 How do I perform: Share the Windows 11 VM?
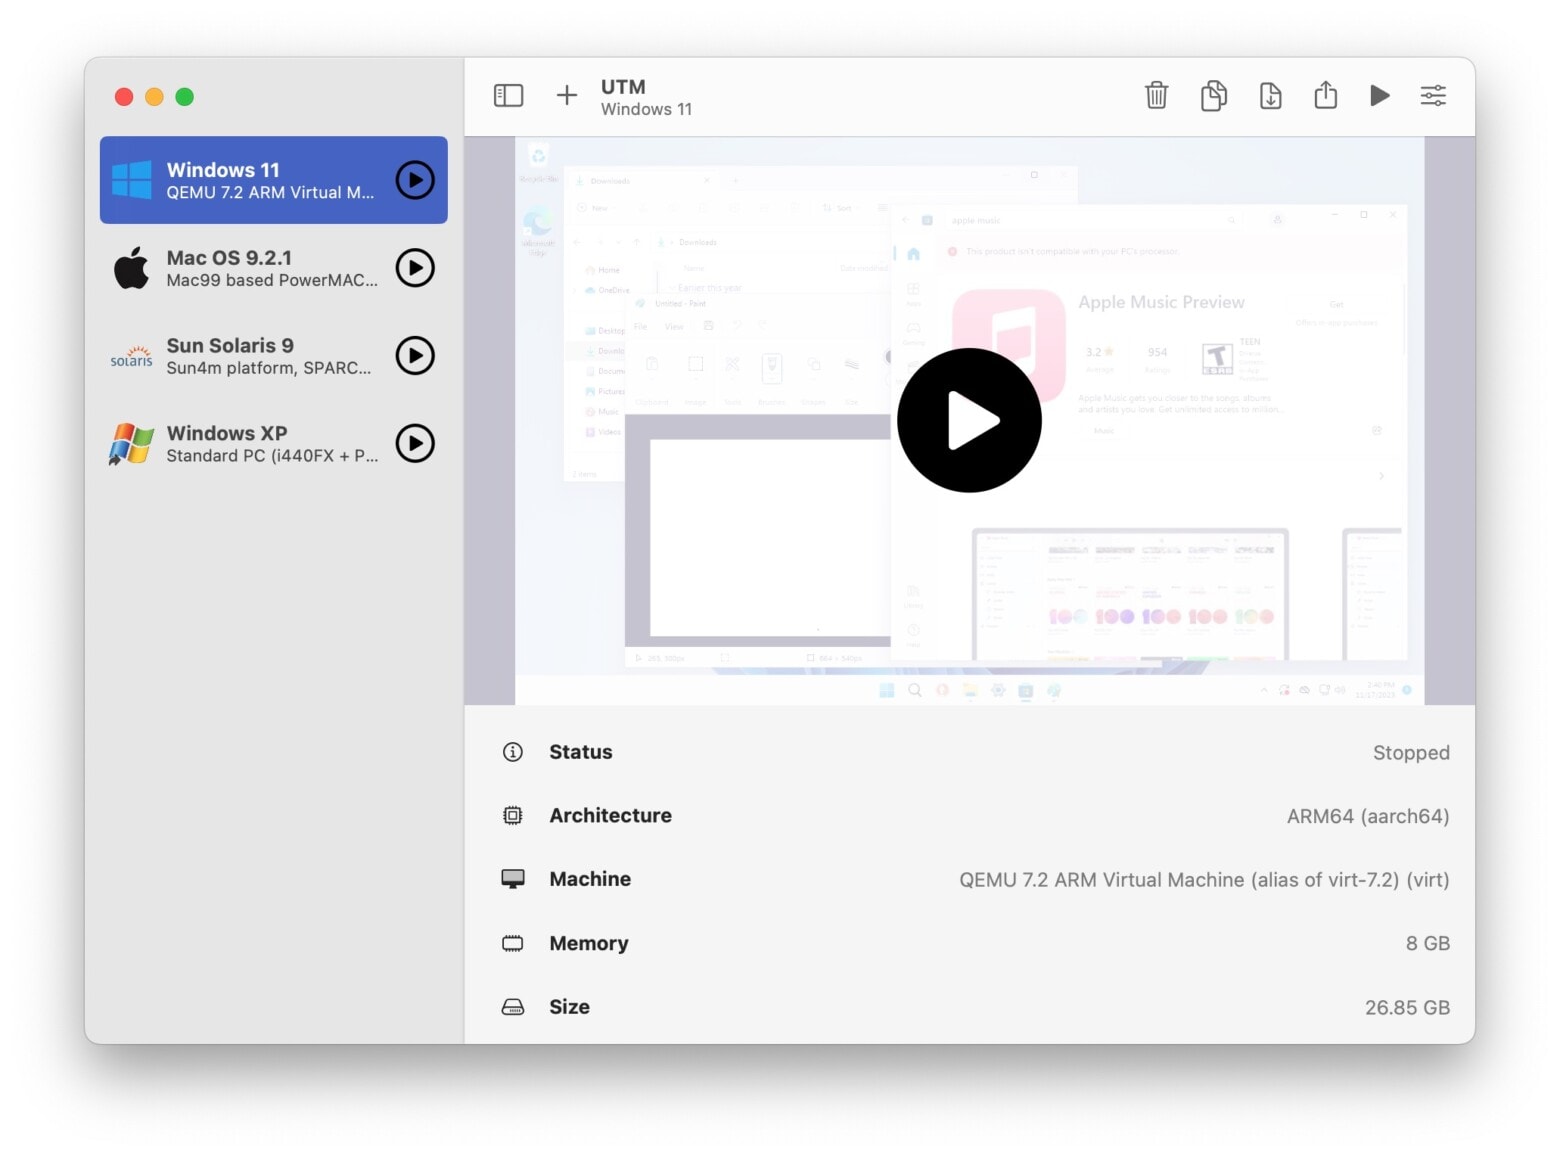1325,96
